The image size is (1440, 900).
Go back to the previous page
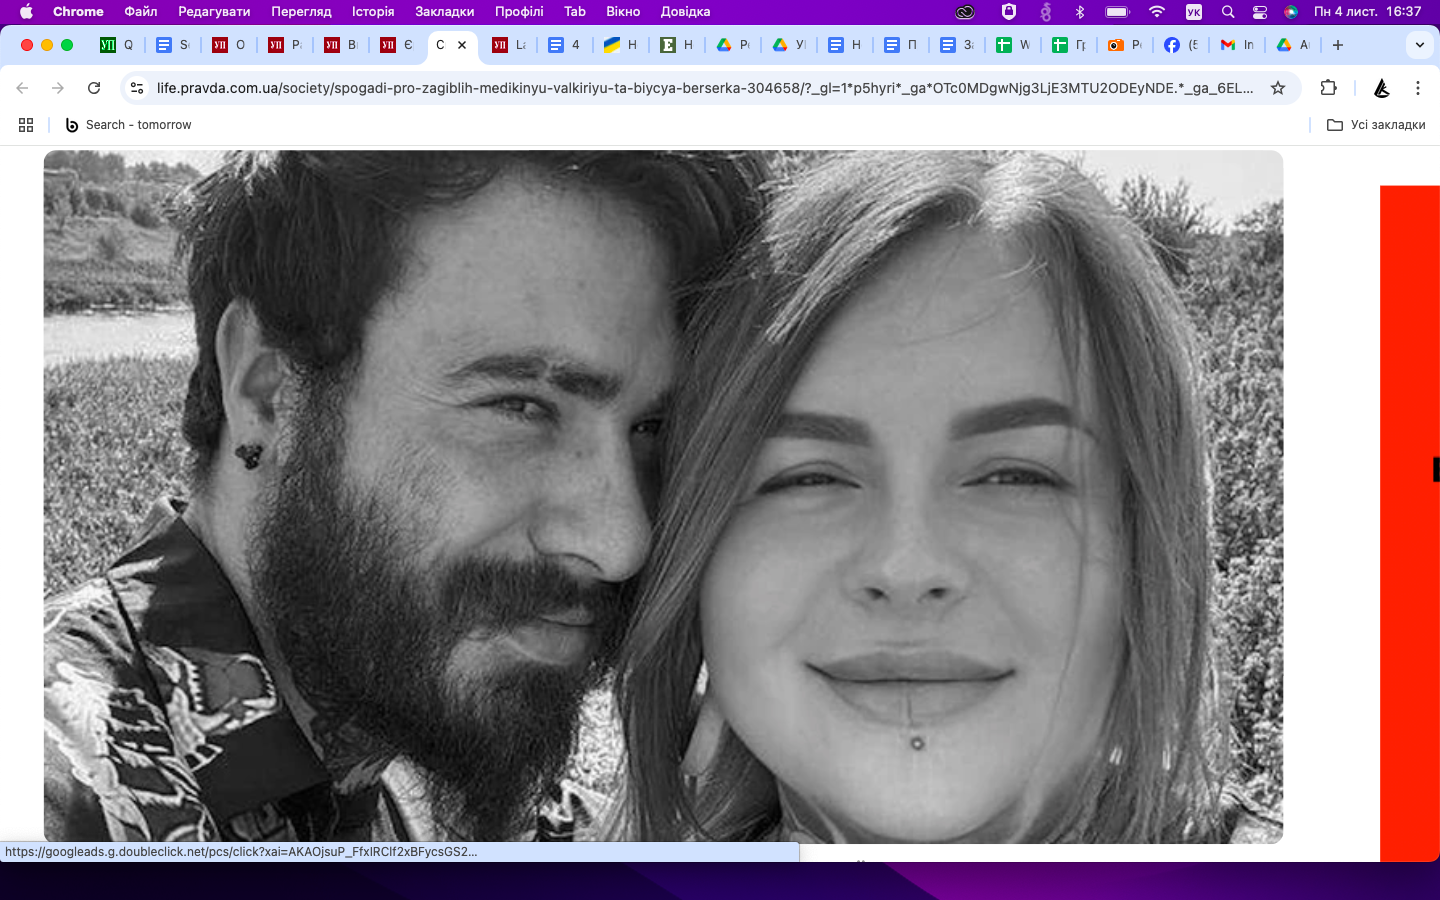tap(22, 88)
